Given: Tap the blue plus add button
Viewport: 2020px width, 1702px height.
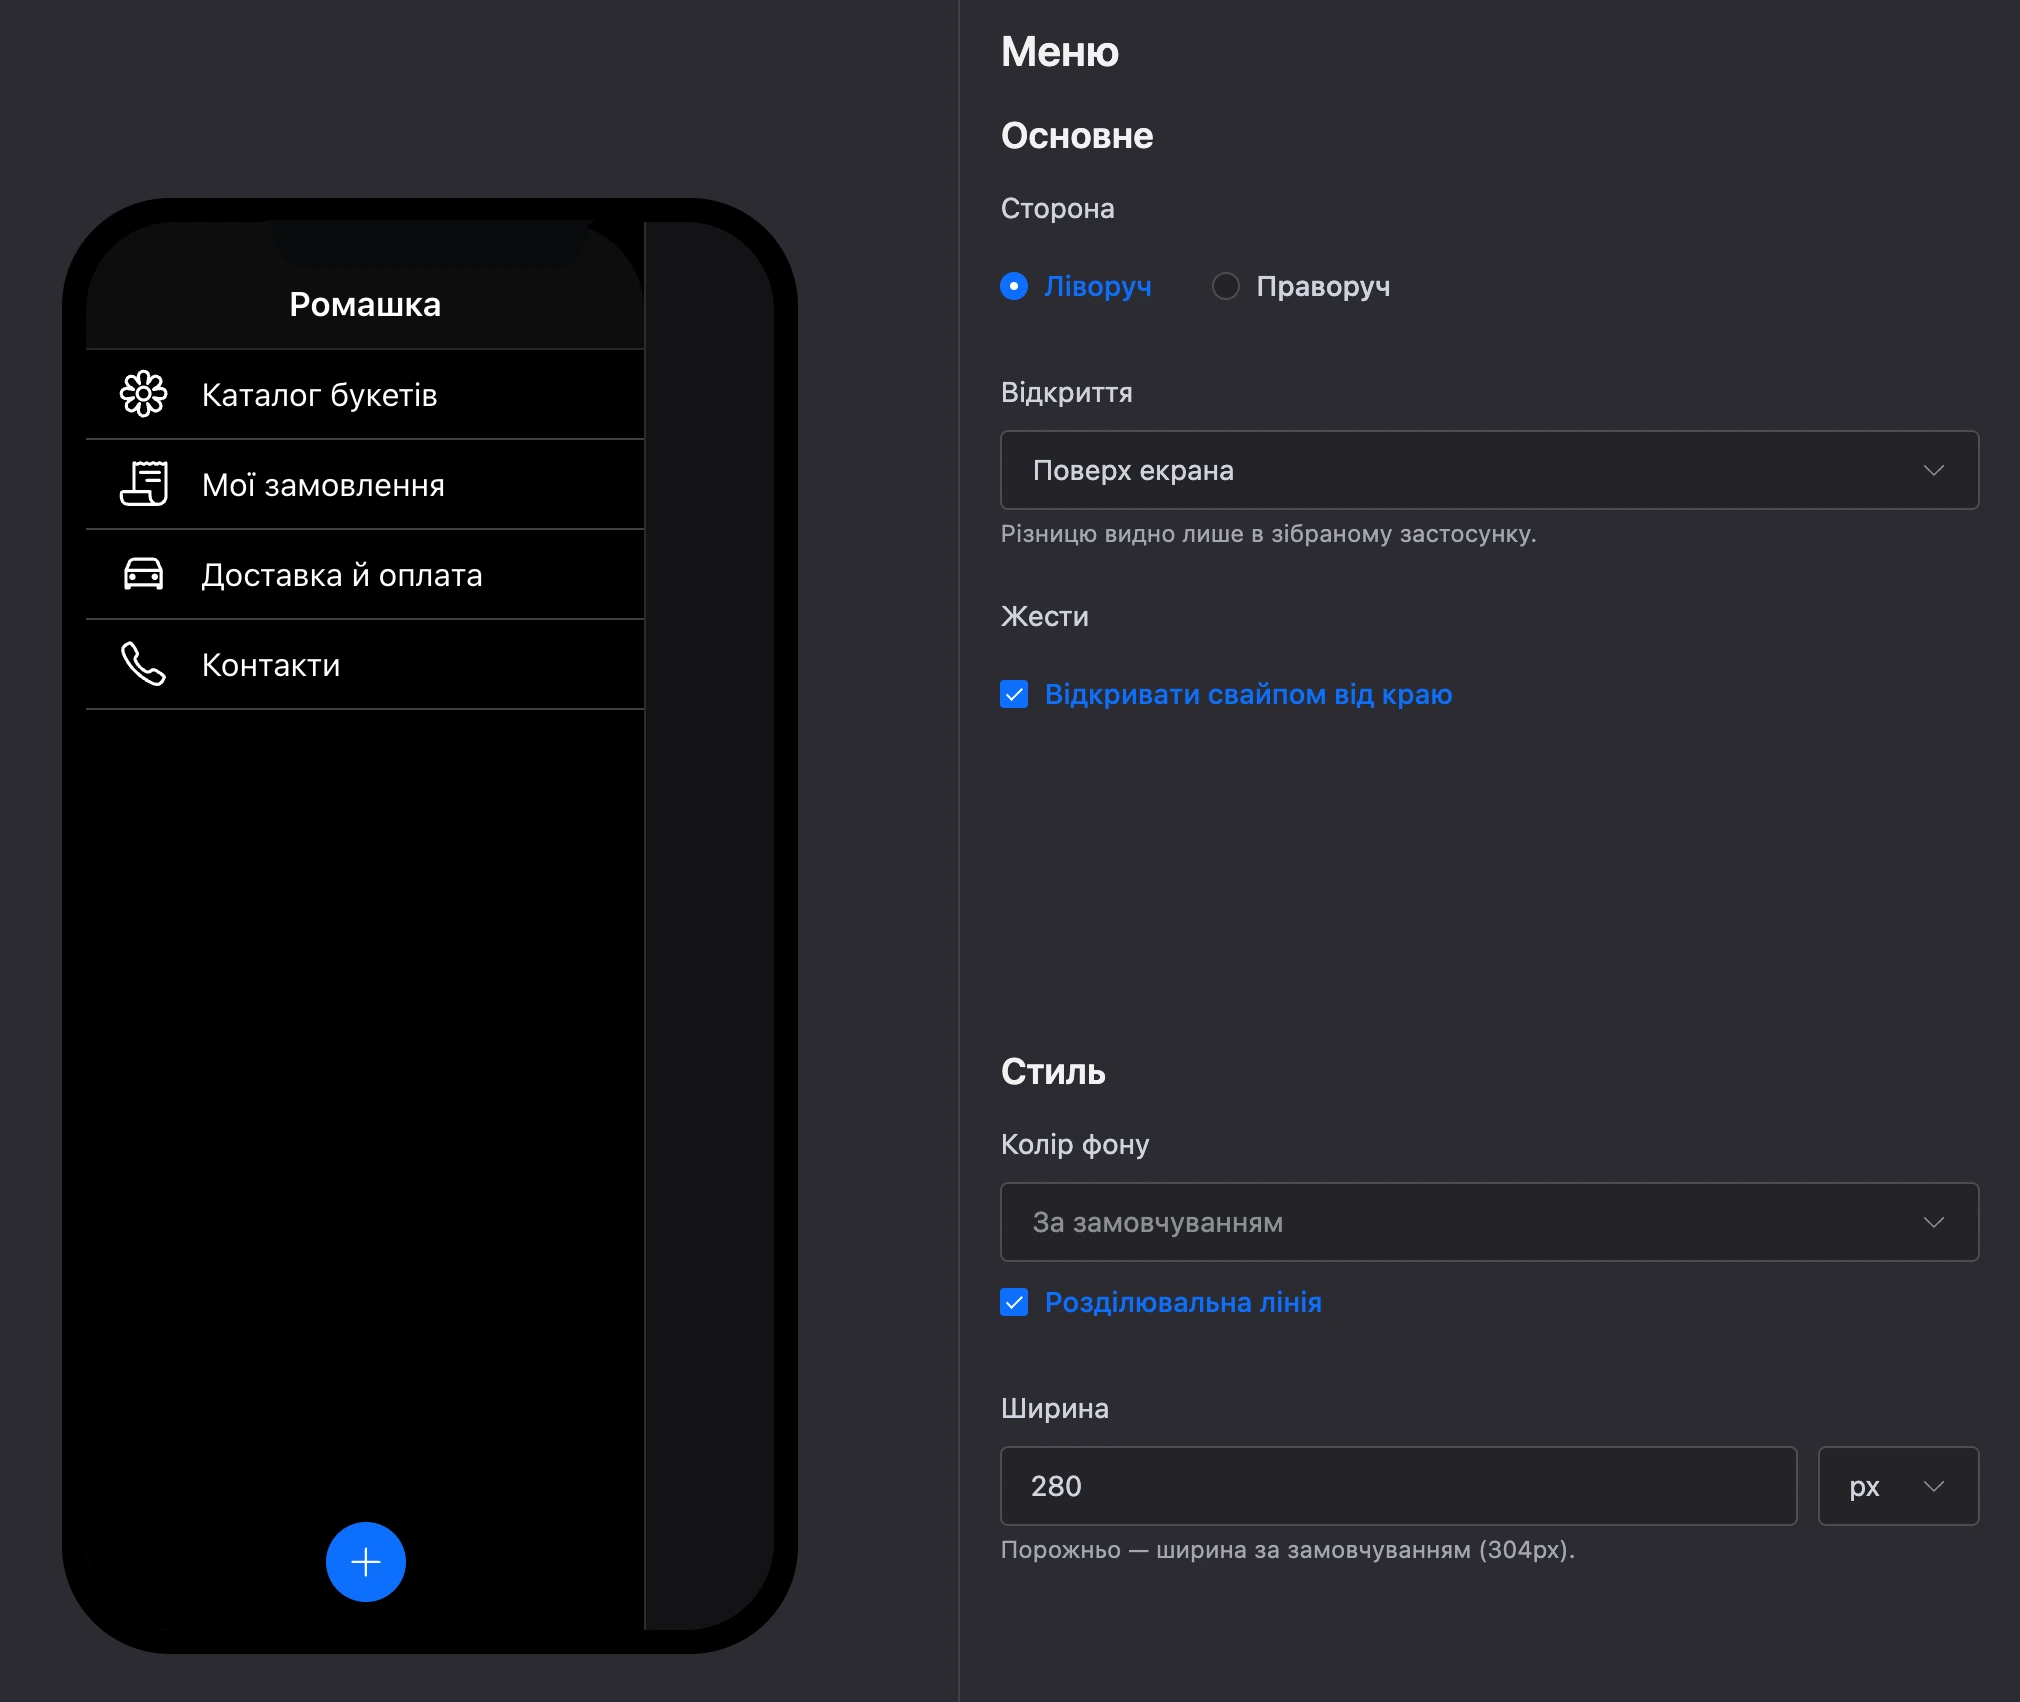Looking at the screenshot, I should [x=366, y=1562].
